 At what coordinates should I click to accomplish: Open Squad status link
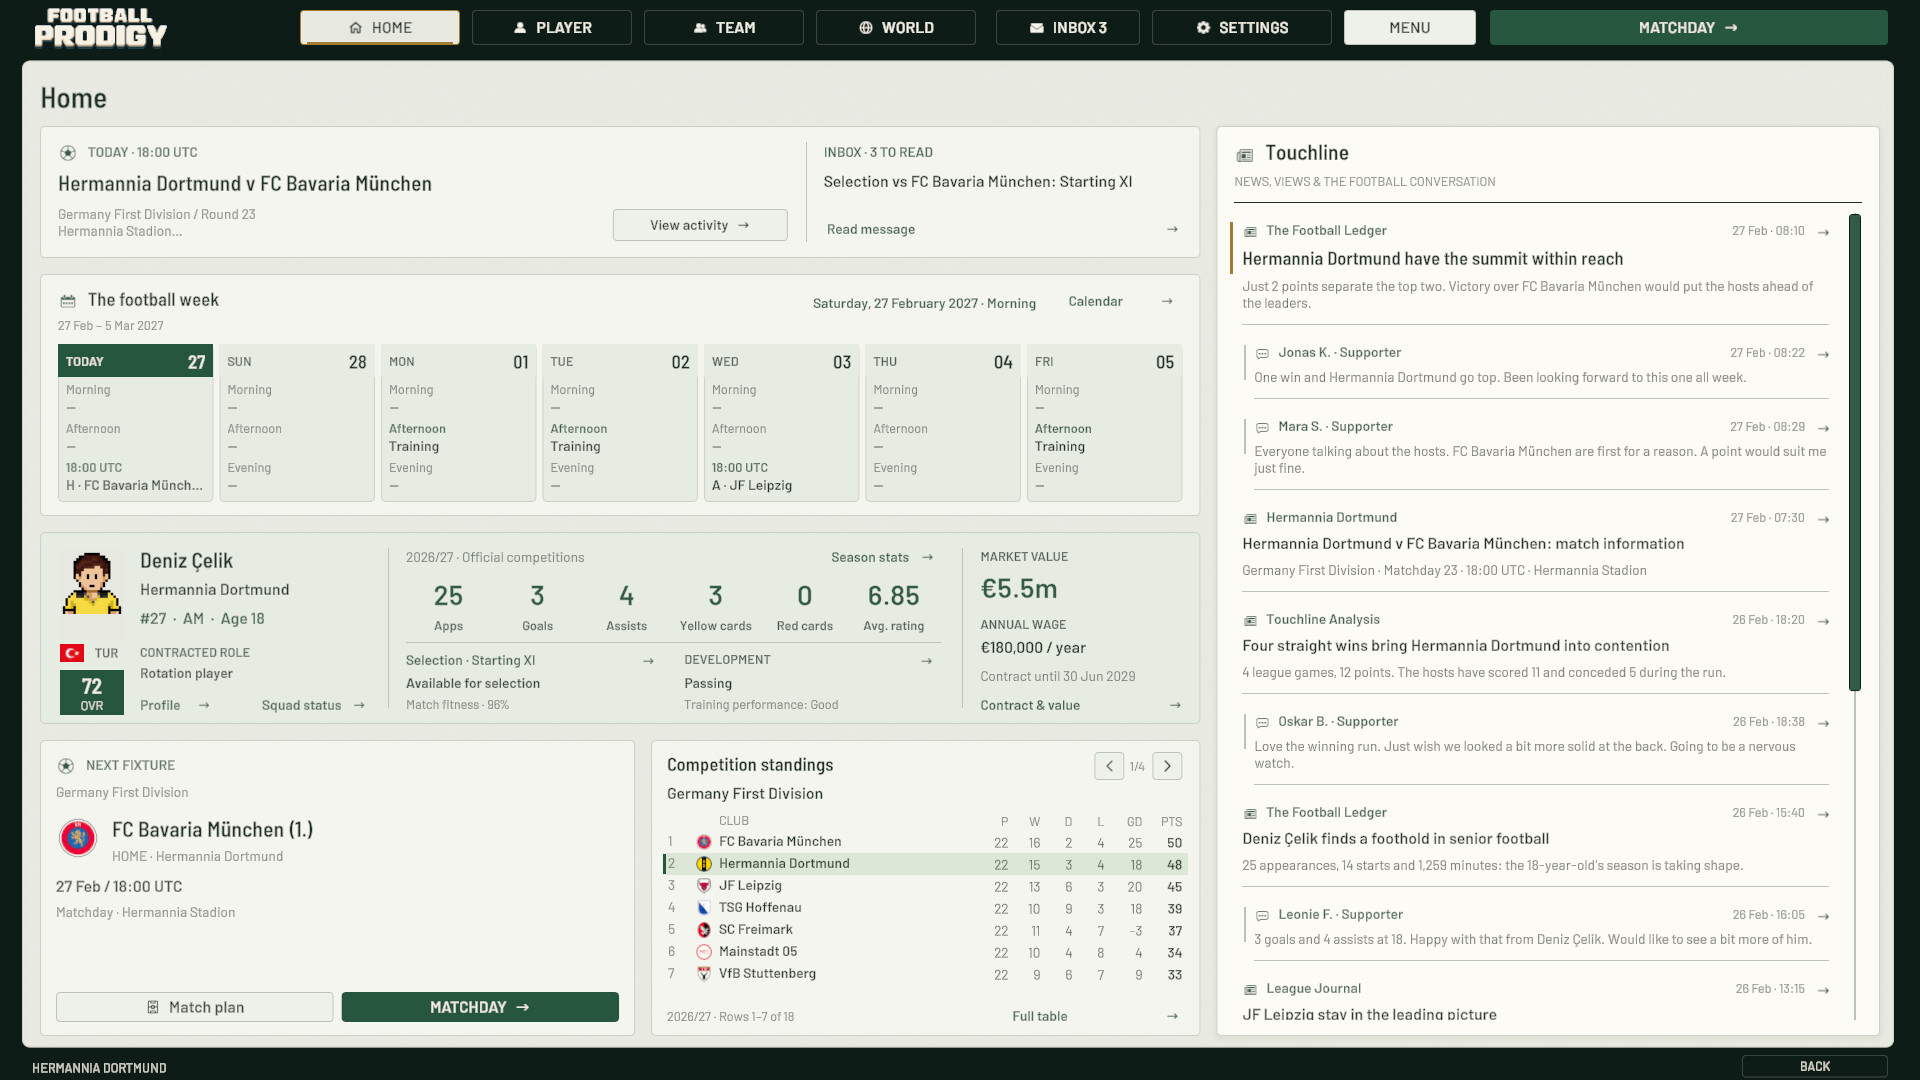(313, 705)
